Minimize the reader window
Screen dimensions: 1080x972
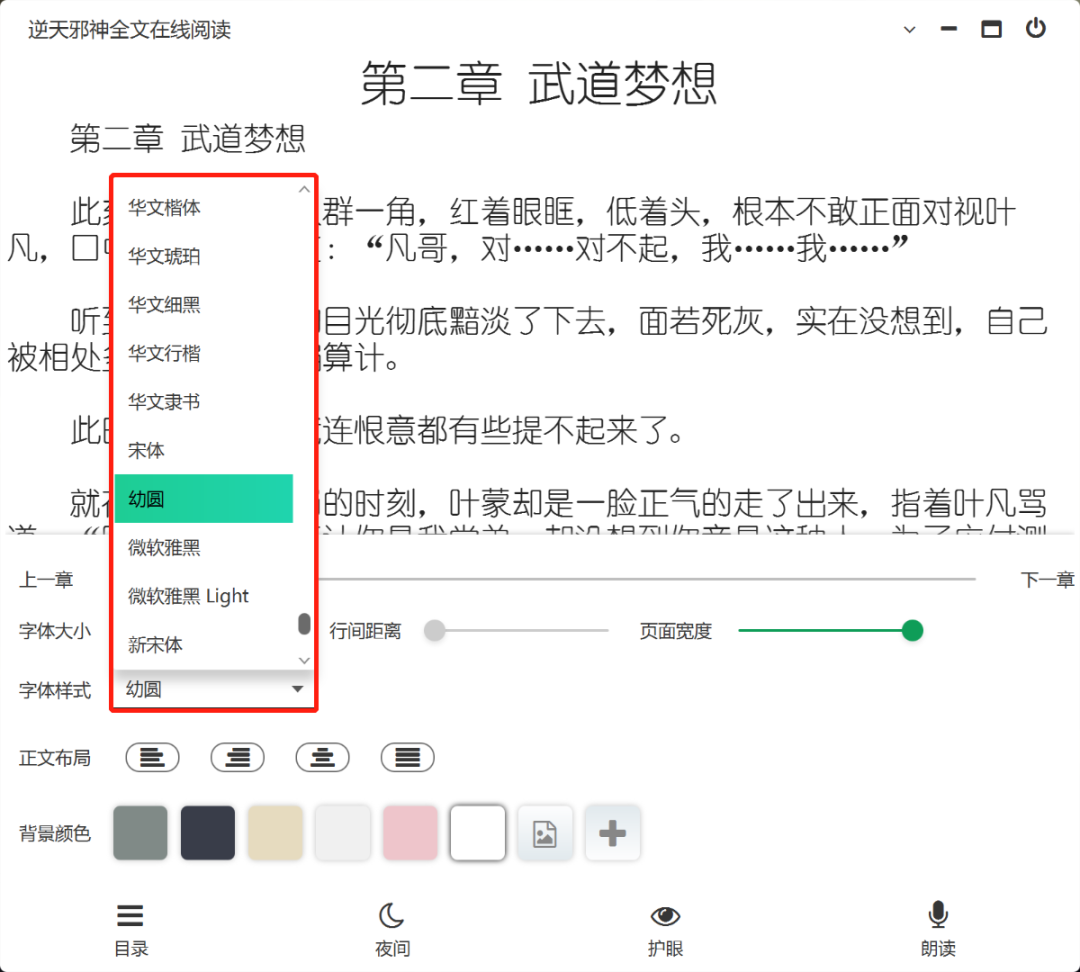[x=949, y=29]
